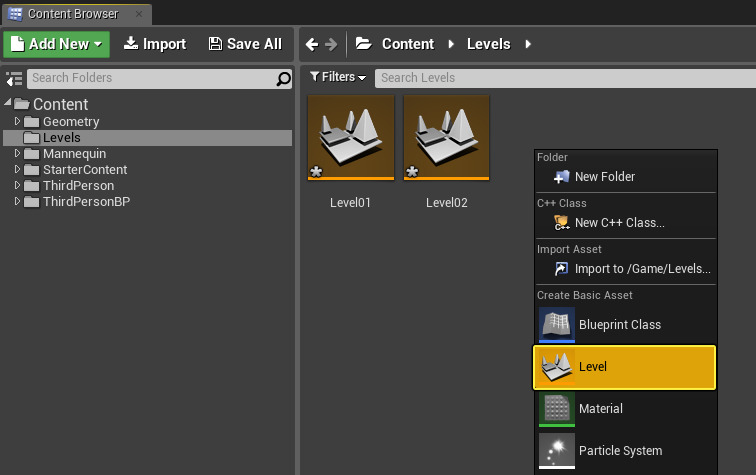Select the Level01 asset thumbnail

351,137
